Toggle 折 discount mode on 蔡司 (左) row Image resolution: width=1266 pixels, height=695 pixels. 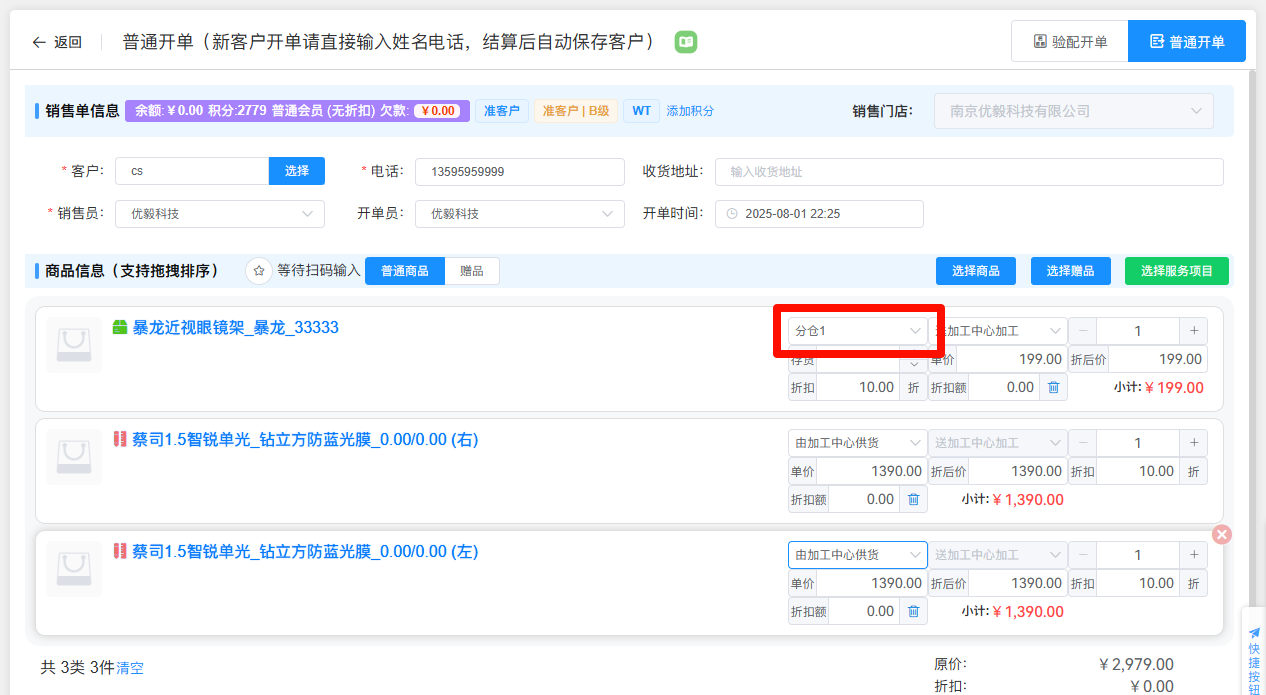tap(1193, 583)
